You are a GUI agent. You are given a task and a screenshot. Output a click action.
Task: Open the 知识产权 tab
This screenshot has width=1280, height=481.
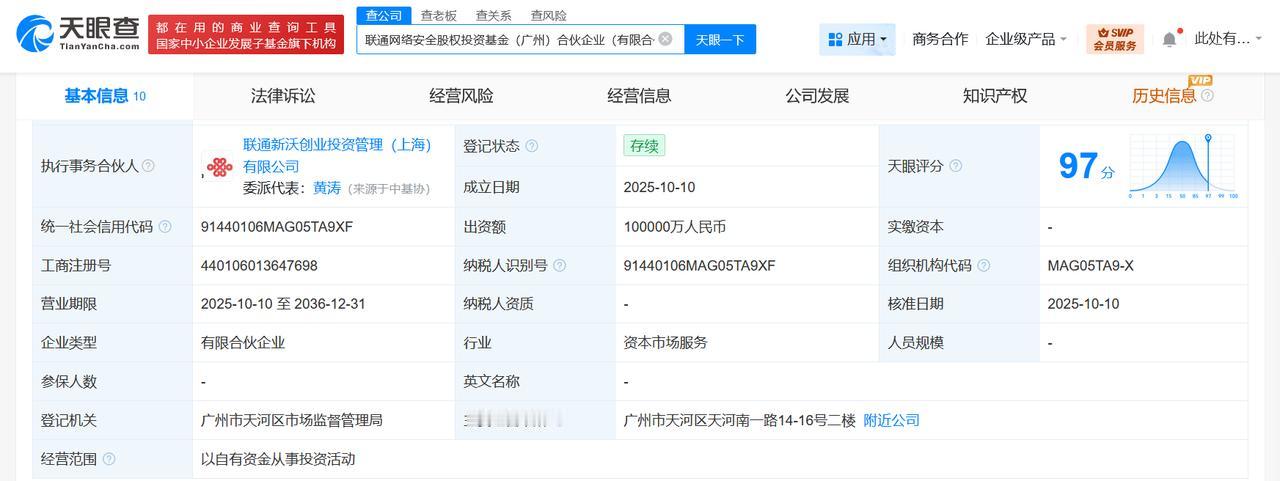[x=995, y=96]
